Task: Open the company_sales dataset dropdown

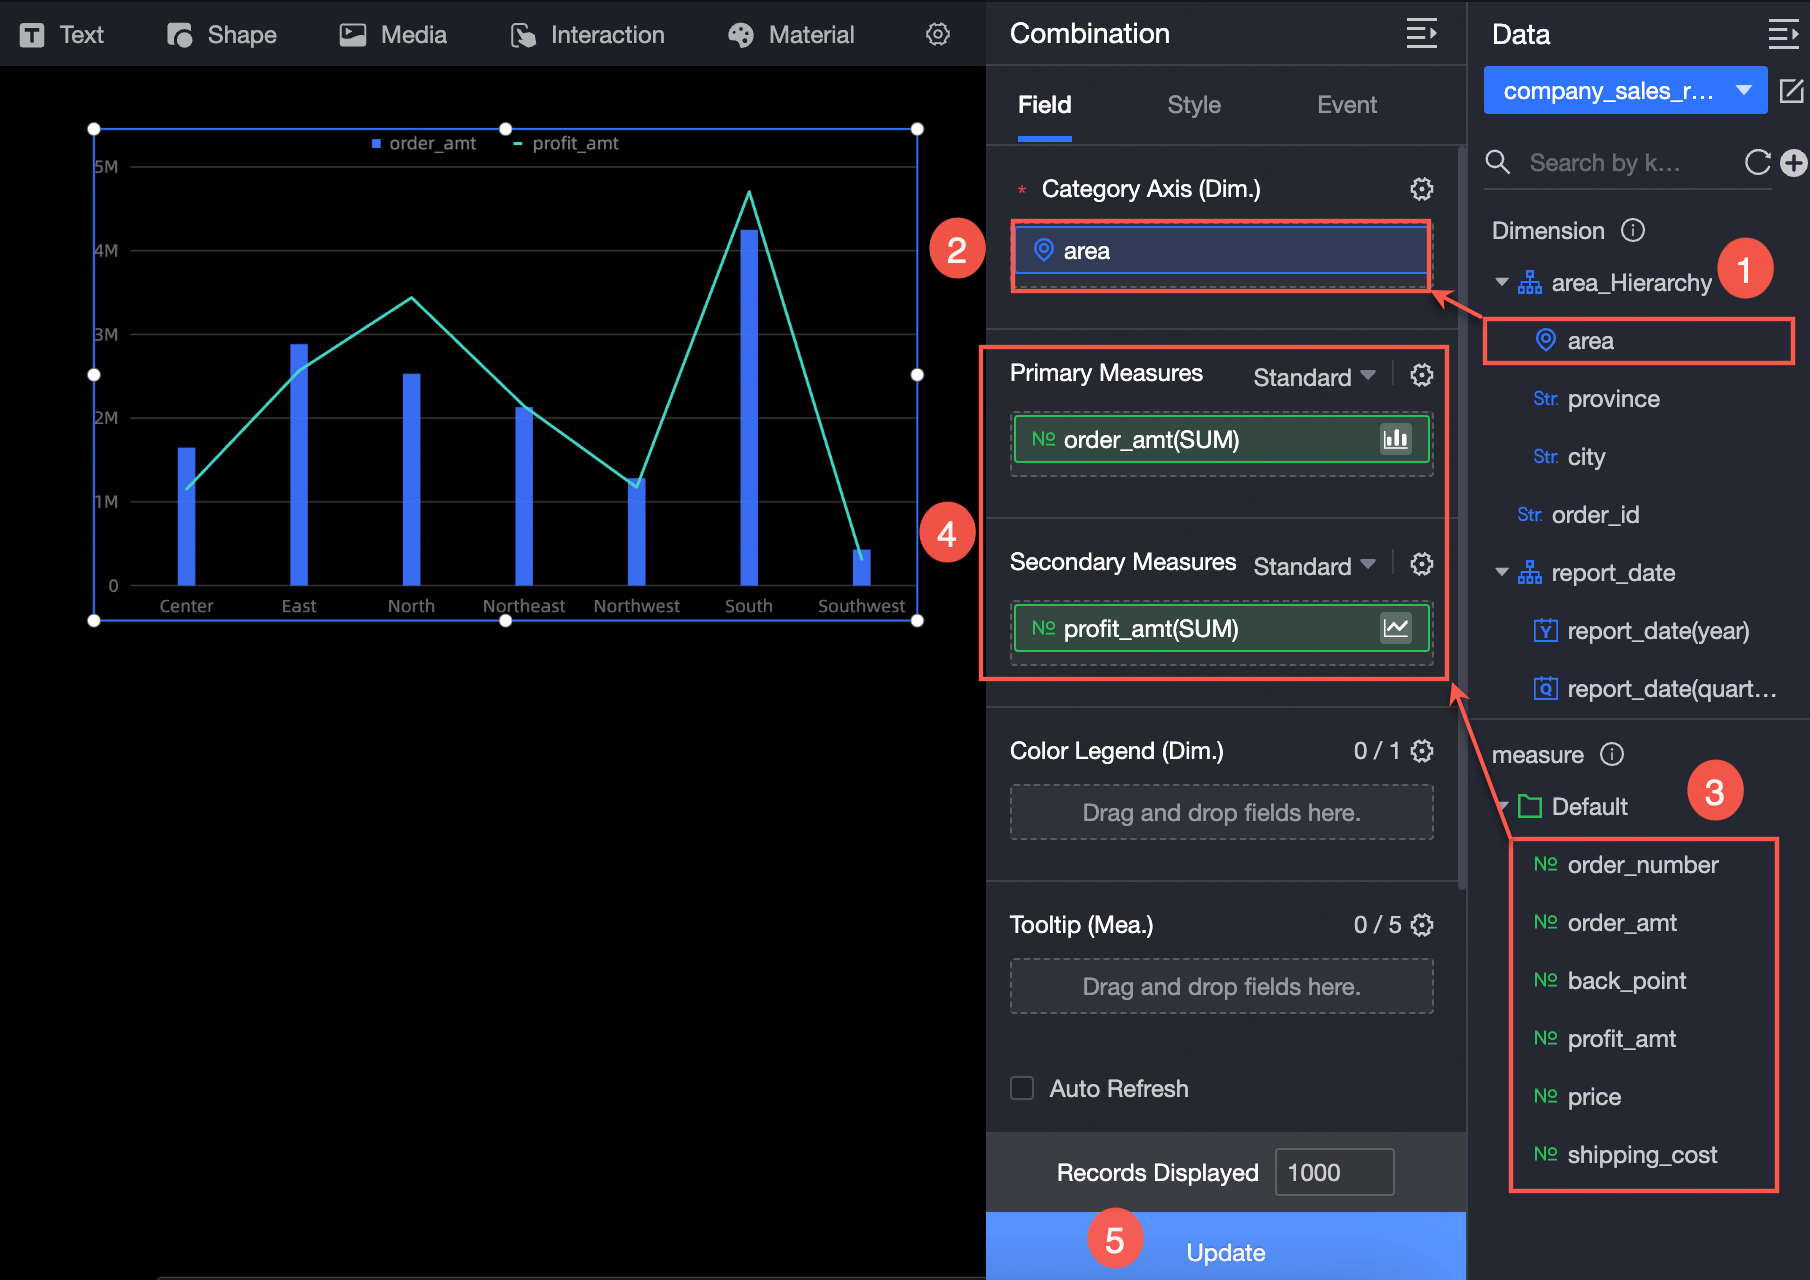Action: coord(1625,91)
